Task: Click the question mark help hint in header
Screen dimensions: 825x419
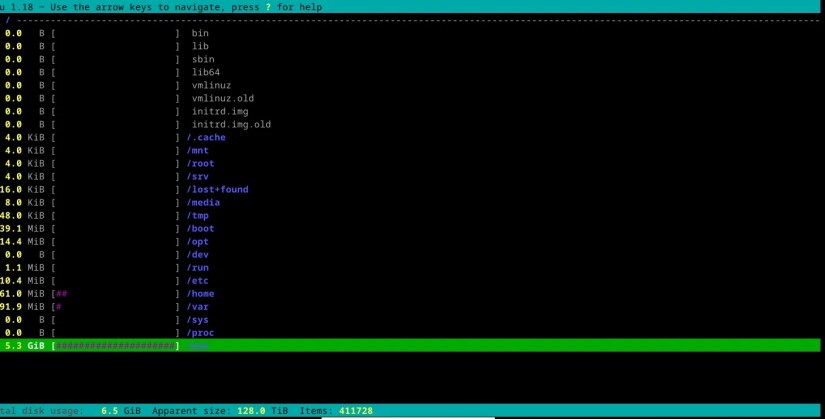Action: 268,7
